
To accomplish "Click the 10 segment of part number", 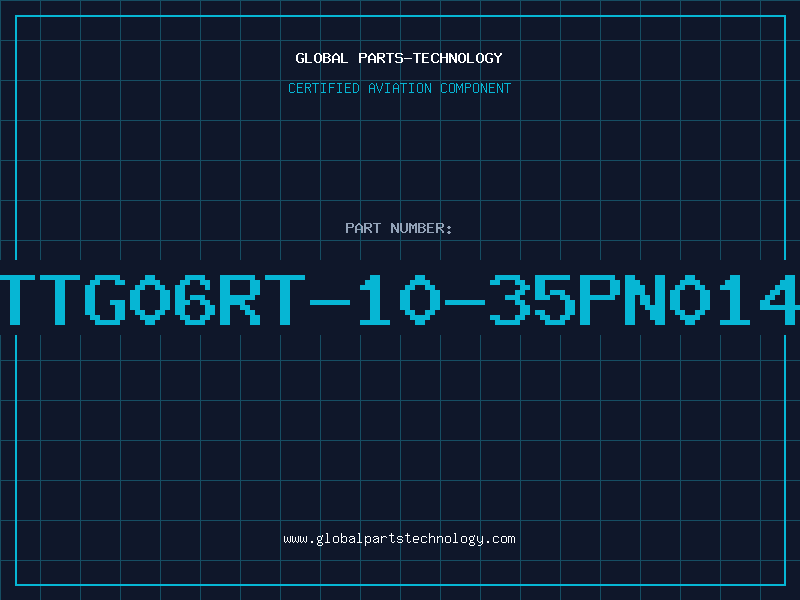I will click(399, 299).
